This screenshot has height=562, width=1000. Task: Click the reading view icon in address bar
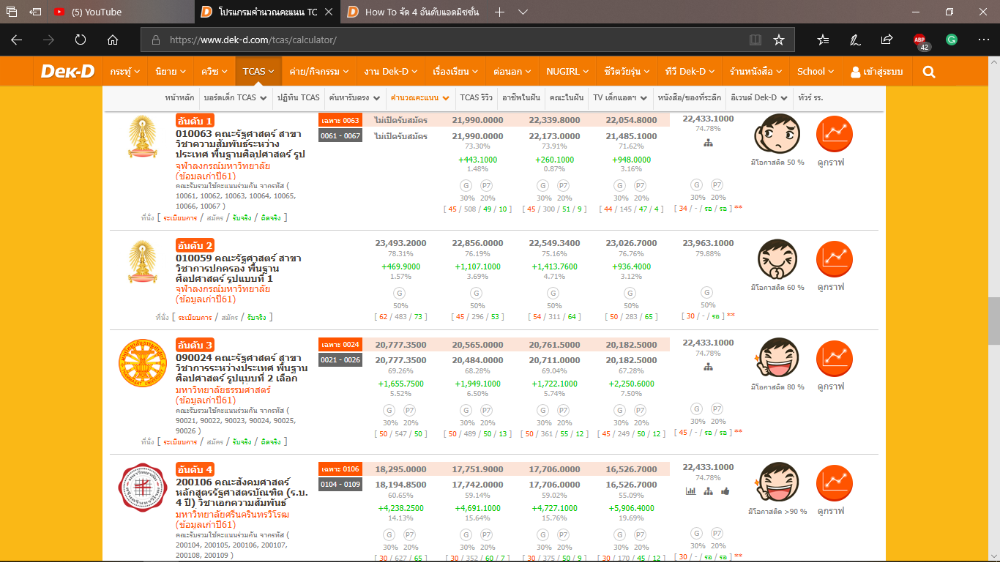coord(753,40)
